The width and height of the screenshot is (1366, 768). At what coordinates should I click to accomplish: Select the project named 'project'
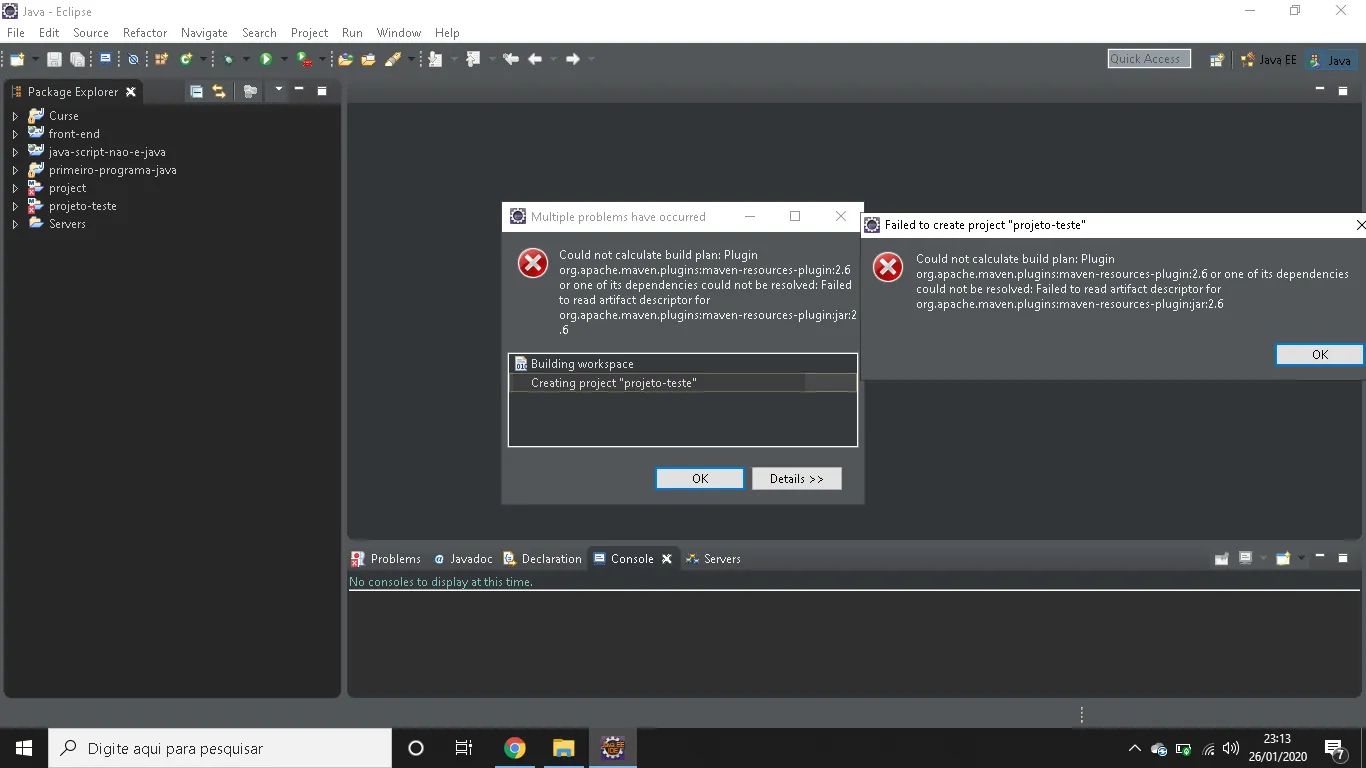click(x=67, y=188)
